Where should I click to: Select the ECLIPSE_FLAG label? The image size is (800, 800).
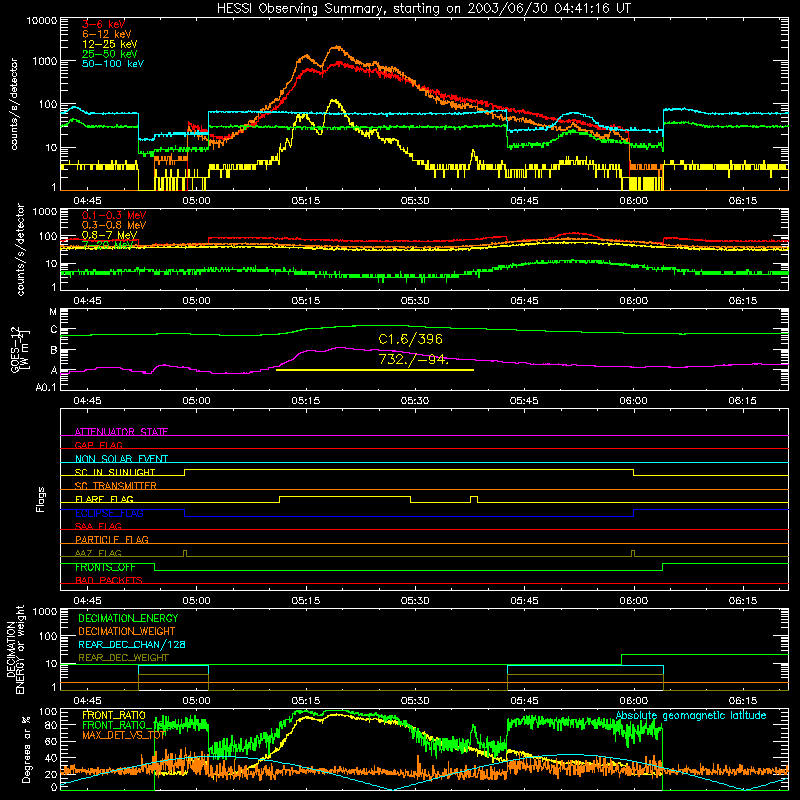coord(109,513)
